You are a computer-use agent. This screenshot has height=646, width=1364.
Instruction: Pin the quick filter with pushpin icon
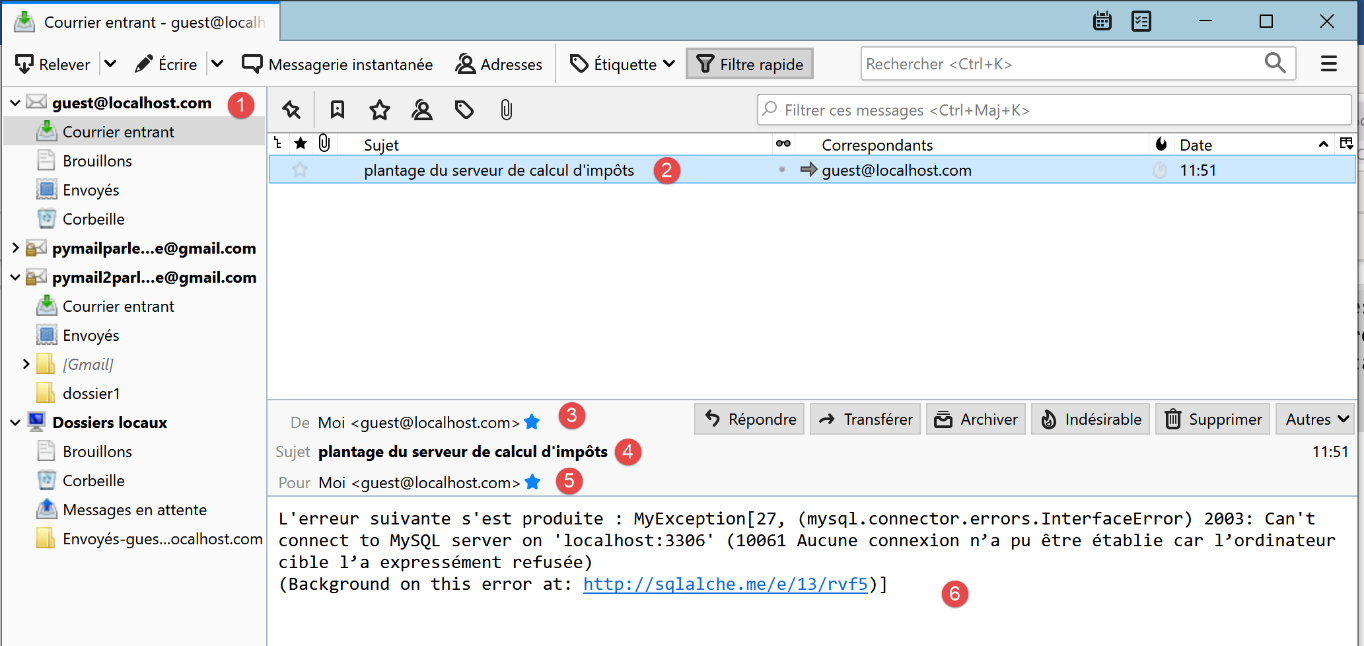[x=291, y=110]
